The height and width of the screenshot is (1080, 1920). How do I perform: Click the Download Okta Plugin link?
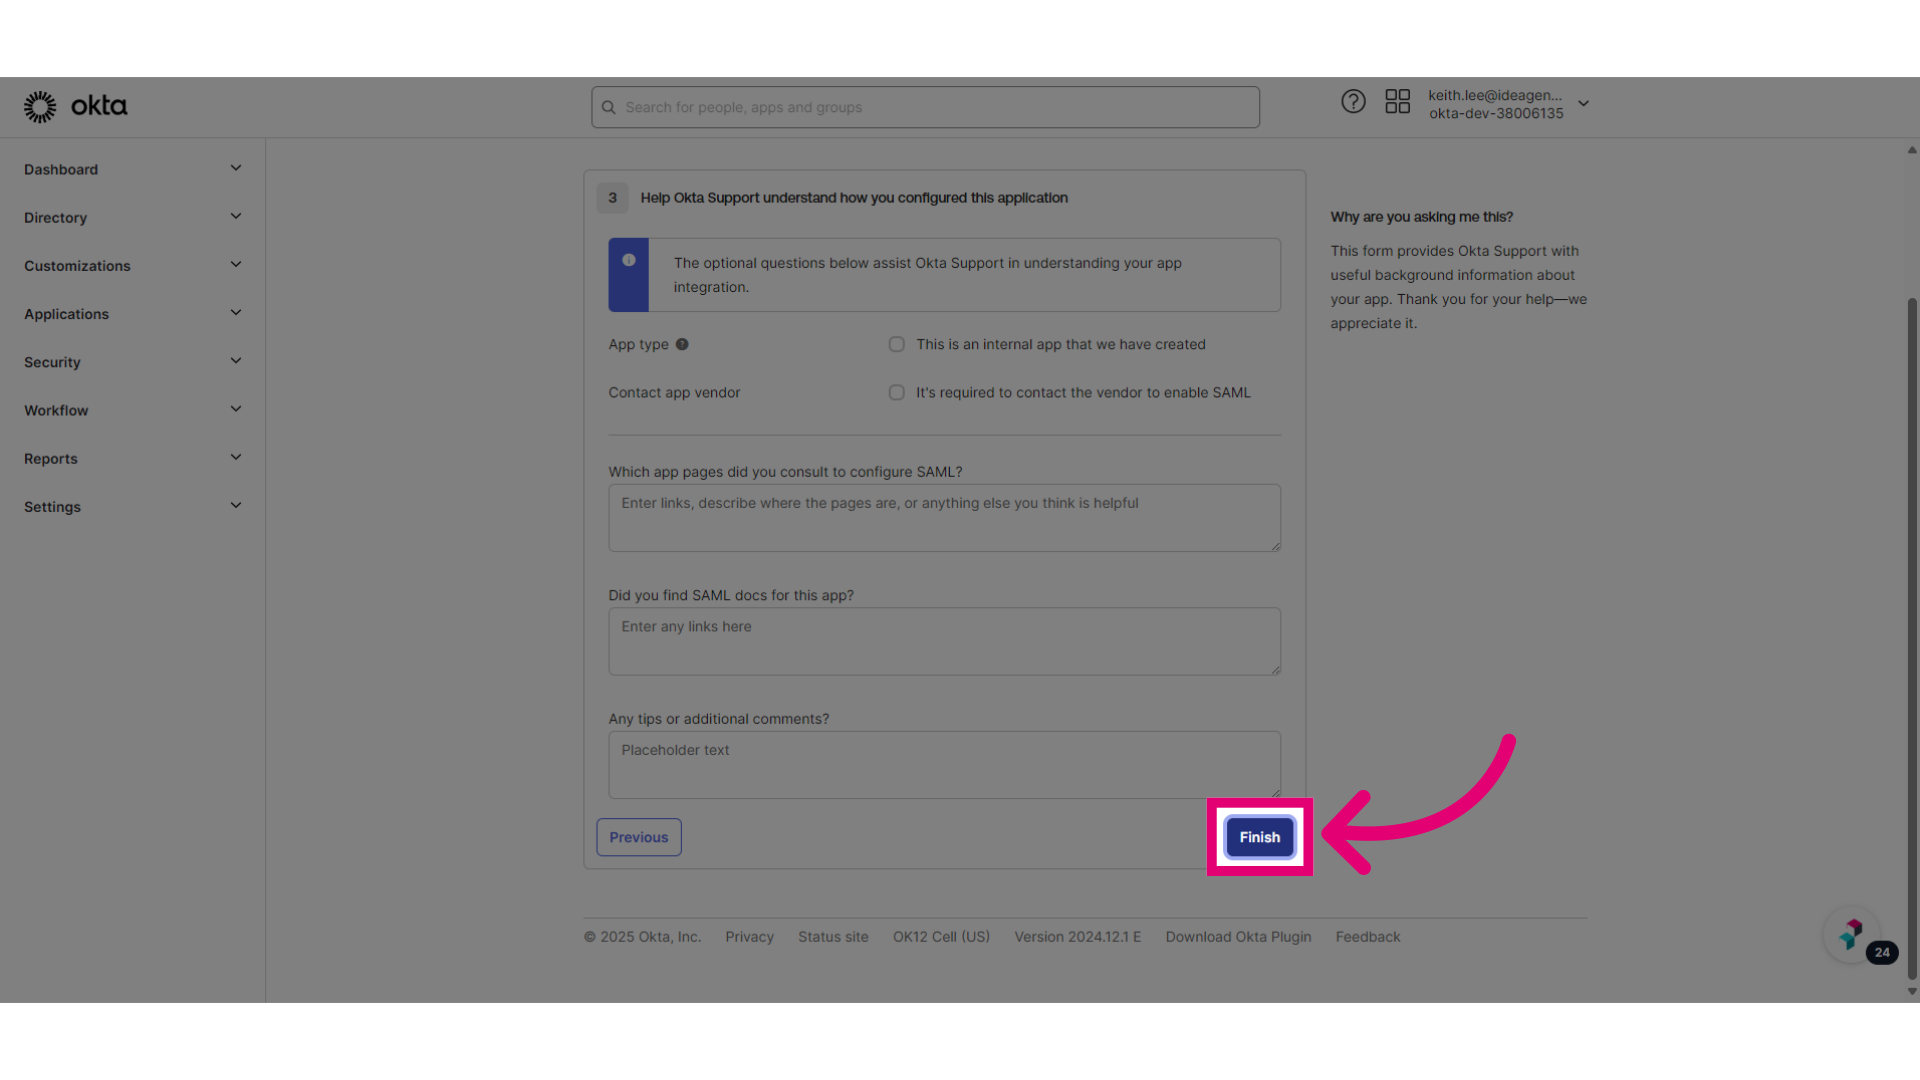[x=1238, y=937]
